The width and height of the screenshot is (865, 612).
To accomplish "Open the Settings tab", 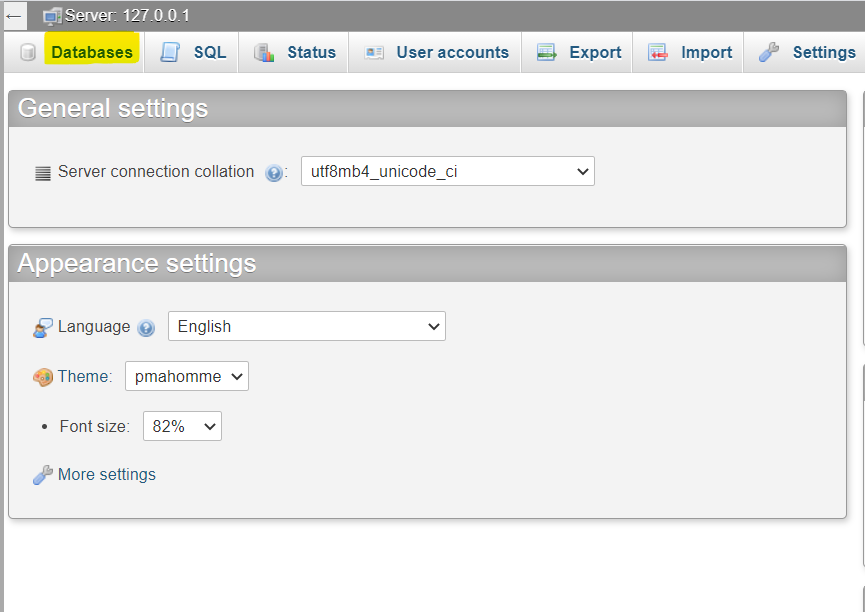I will tap(824, 52).
